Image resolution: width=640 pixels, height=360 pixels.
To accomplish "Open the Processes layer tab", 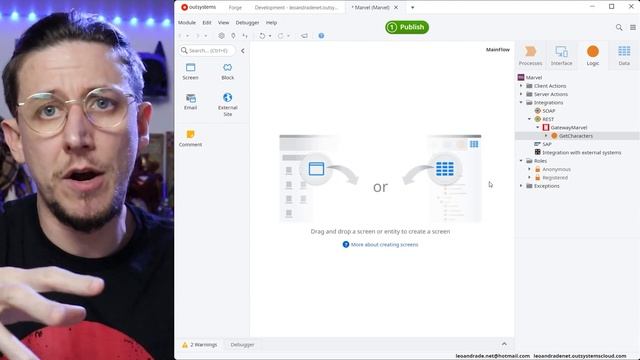I will click(x=530, y=55).
